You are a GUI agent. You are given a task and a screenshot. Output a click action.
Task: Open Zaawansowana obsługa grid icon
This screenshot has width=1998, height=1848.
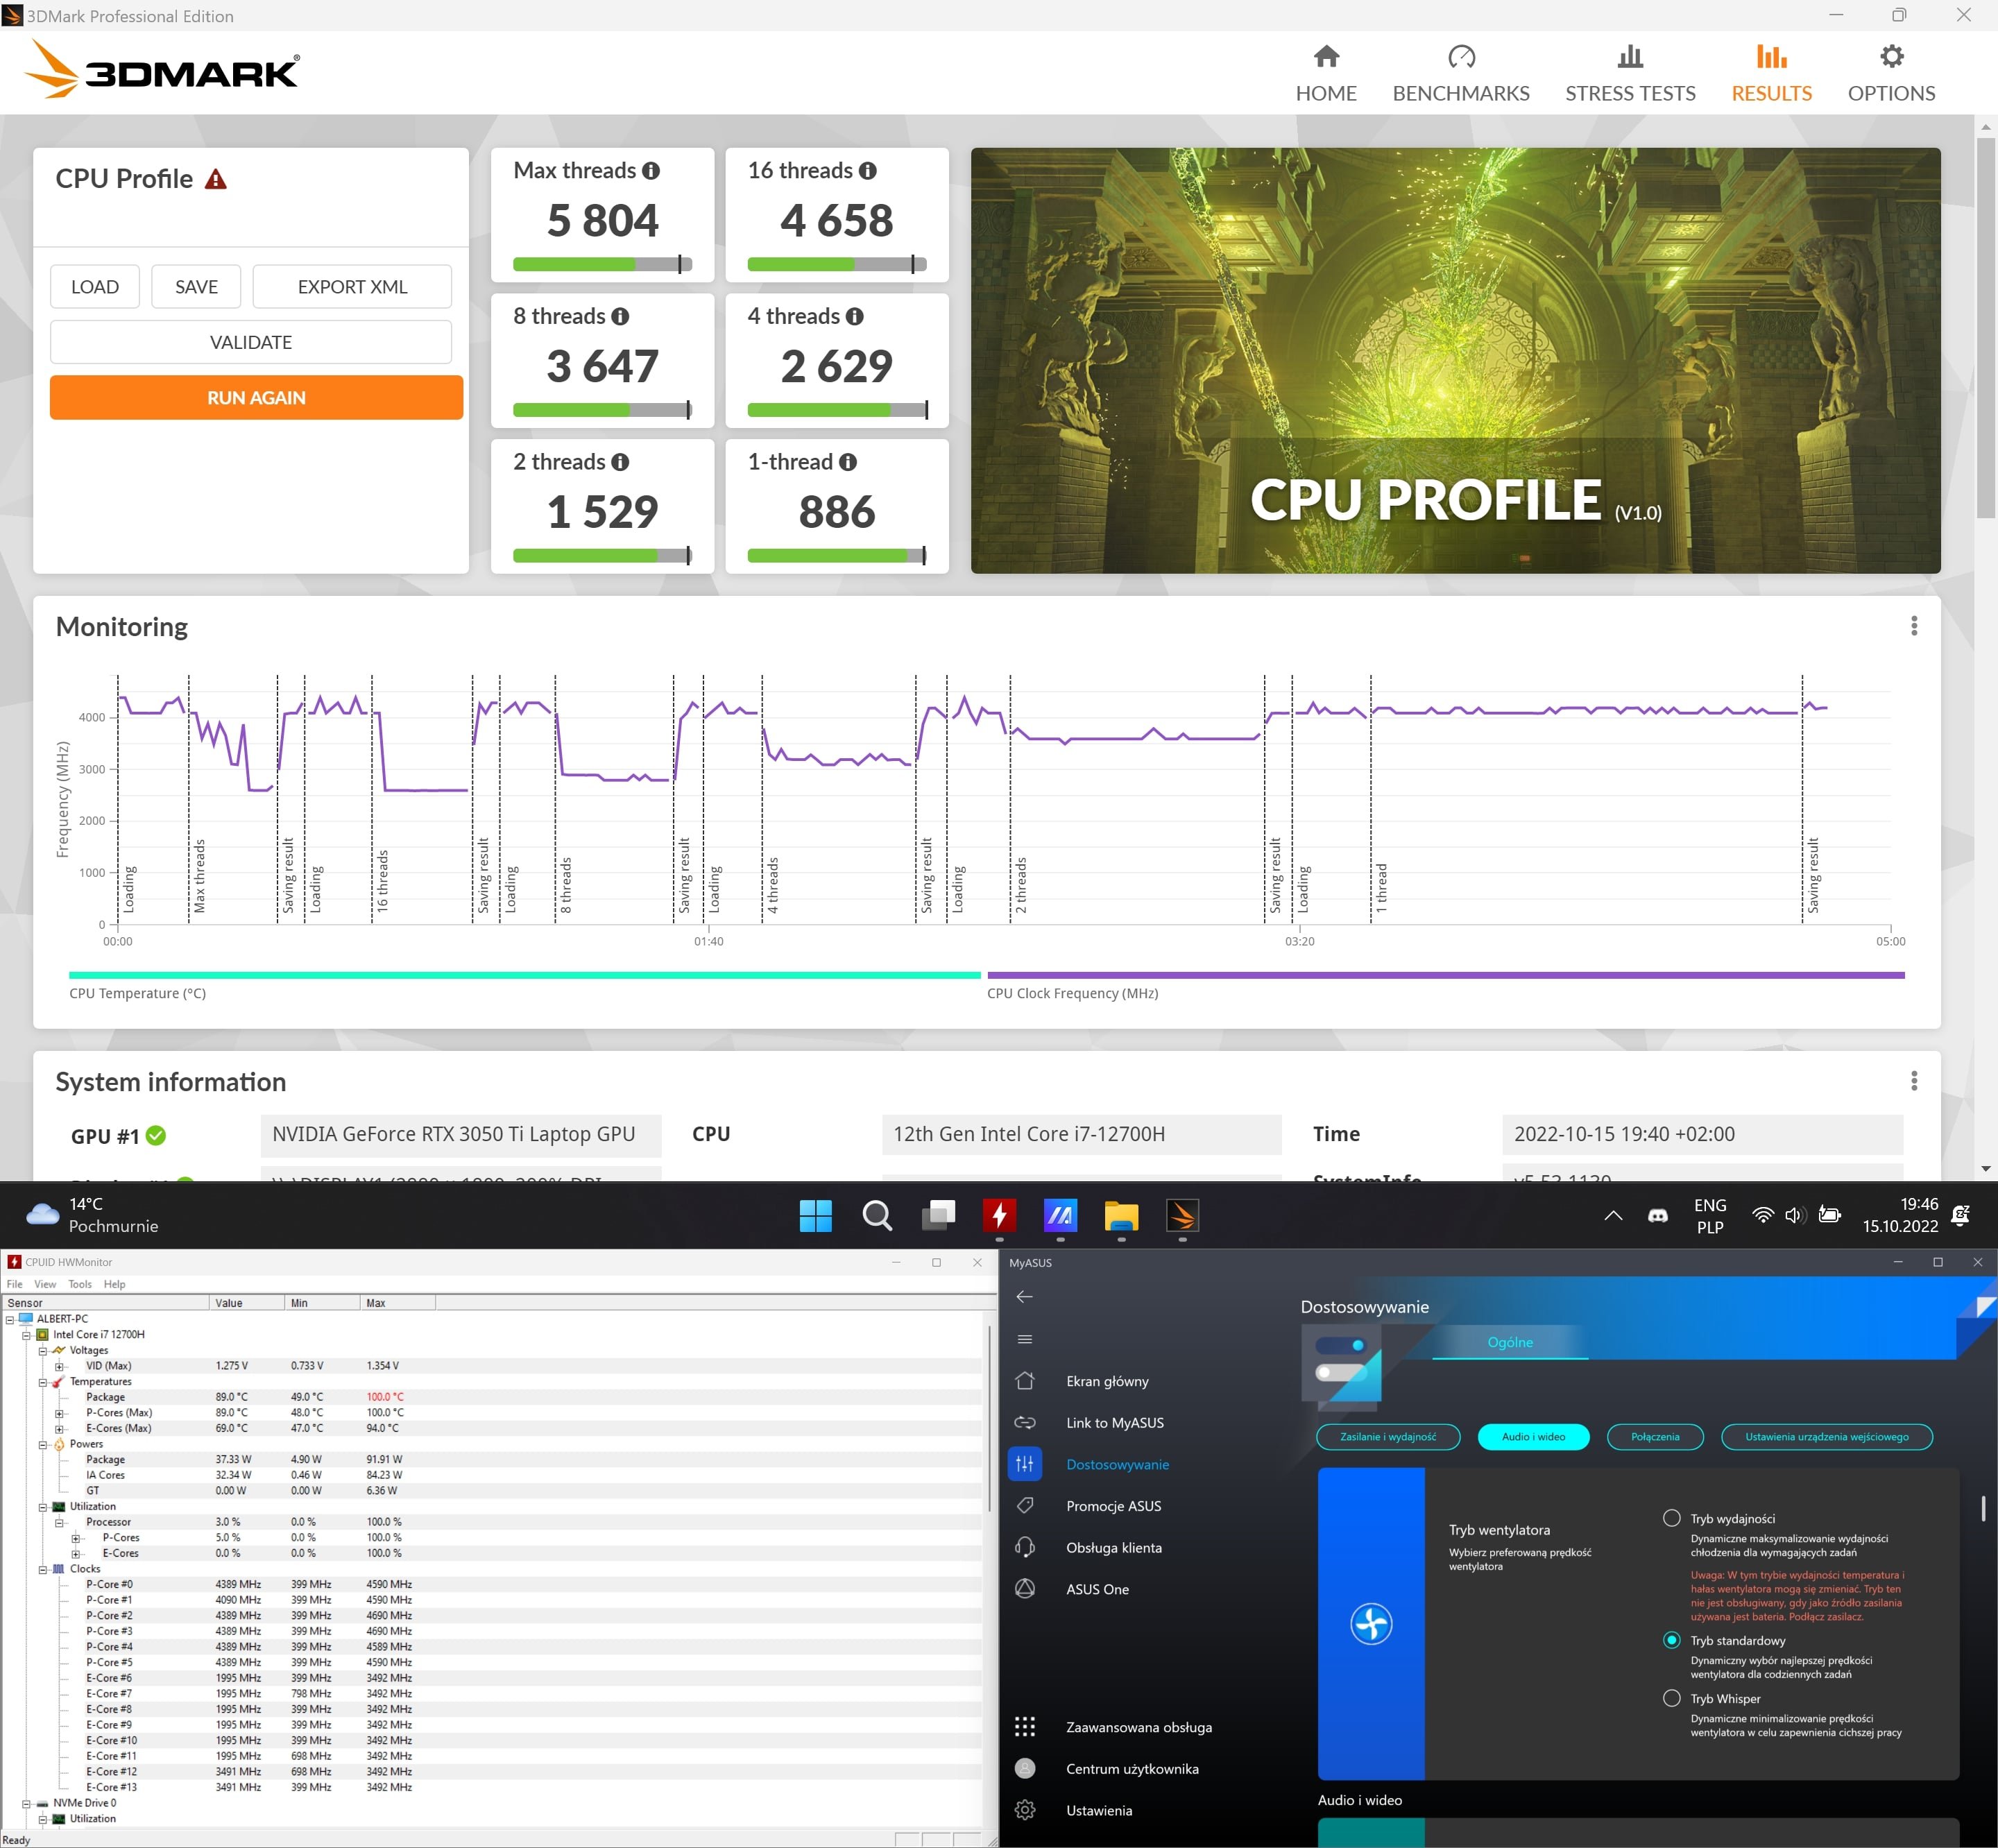point(1024,1727)
